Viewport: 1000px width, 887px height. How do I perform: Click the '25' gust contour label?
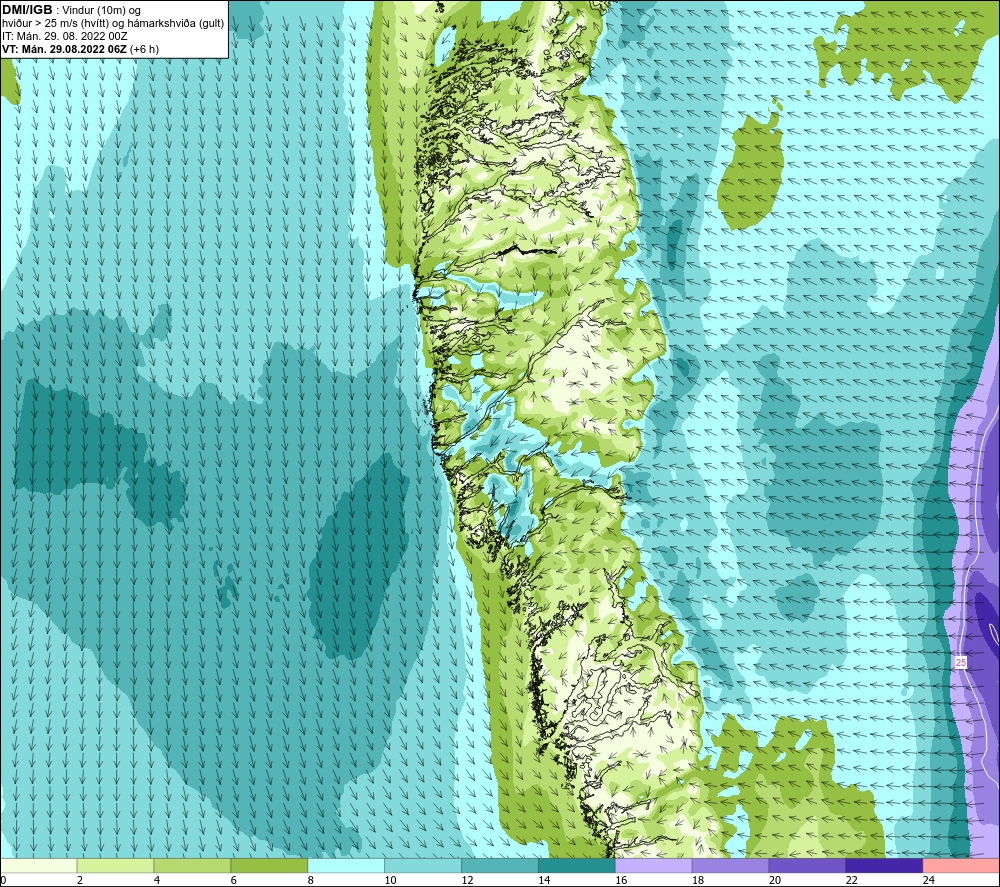(960, 663)
